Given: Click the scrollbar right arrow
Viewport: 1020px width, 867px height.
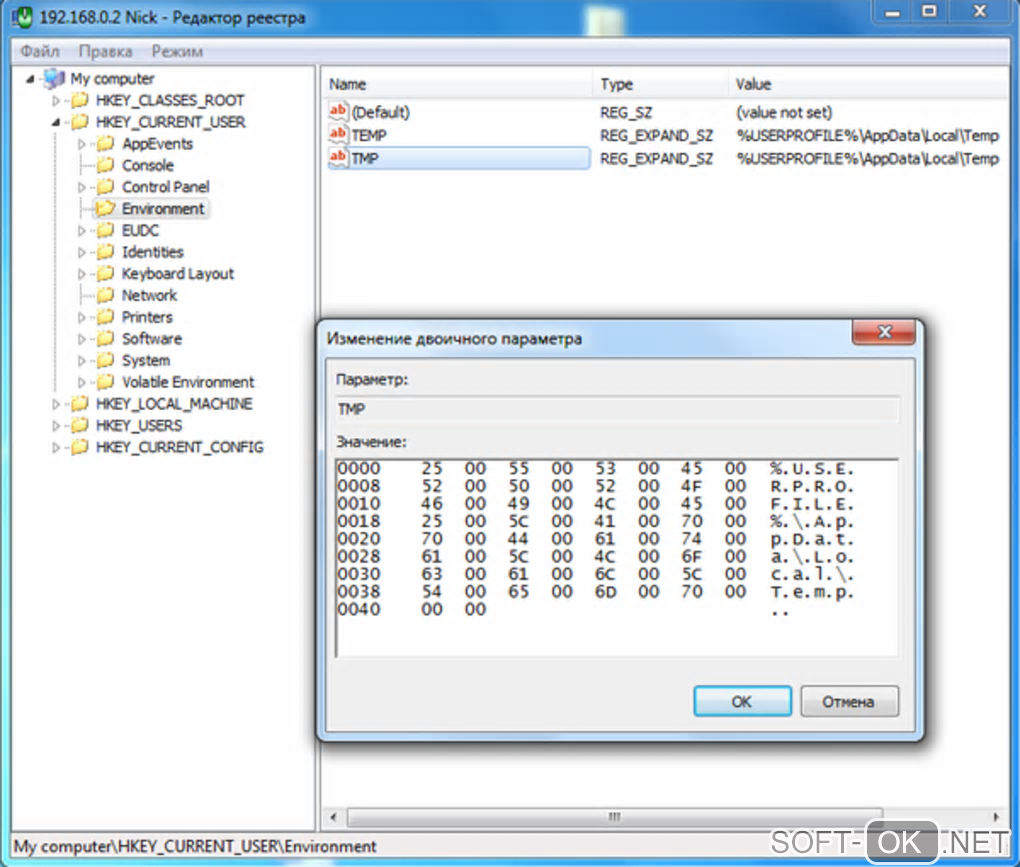Looking at the screenshot, I should (996, 817).
